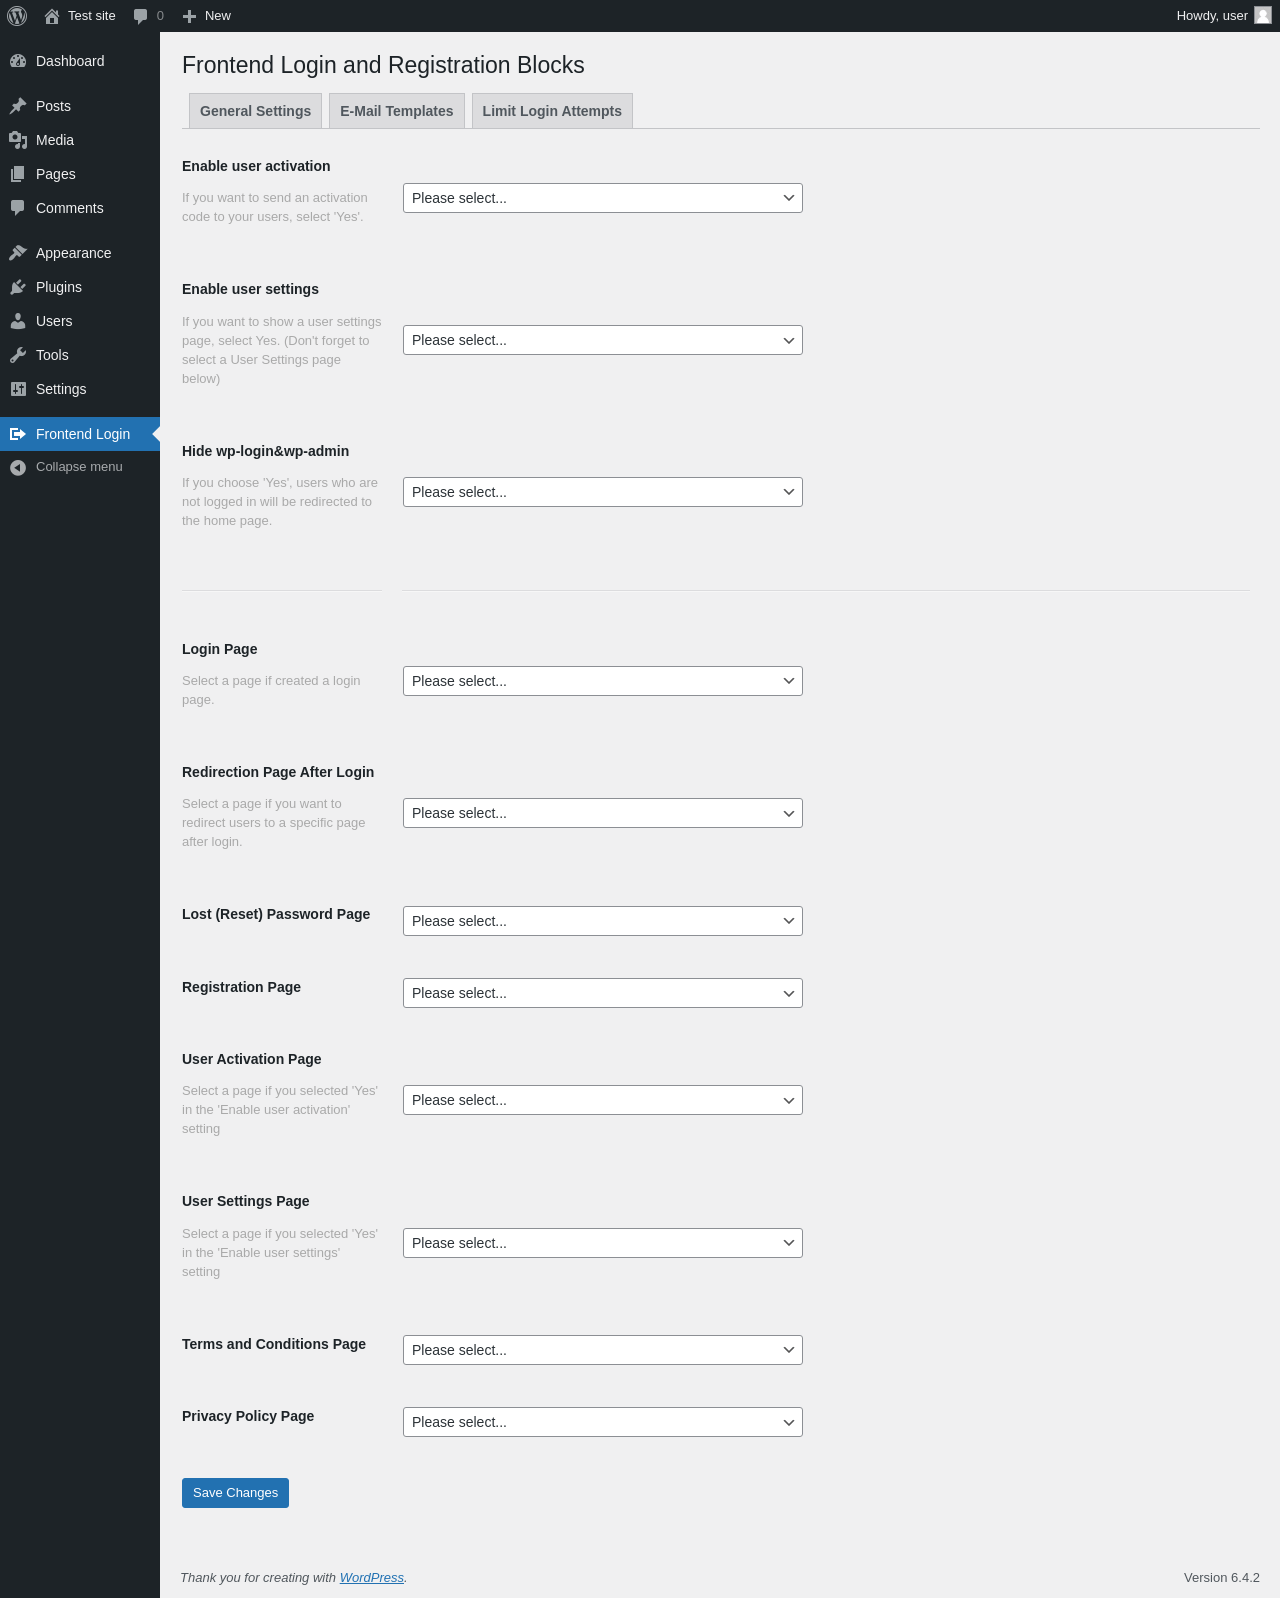Click the user avatar icon
Screen dimensions: 1280x1598
[1263, 15]
